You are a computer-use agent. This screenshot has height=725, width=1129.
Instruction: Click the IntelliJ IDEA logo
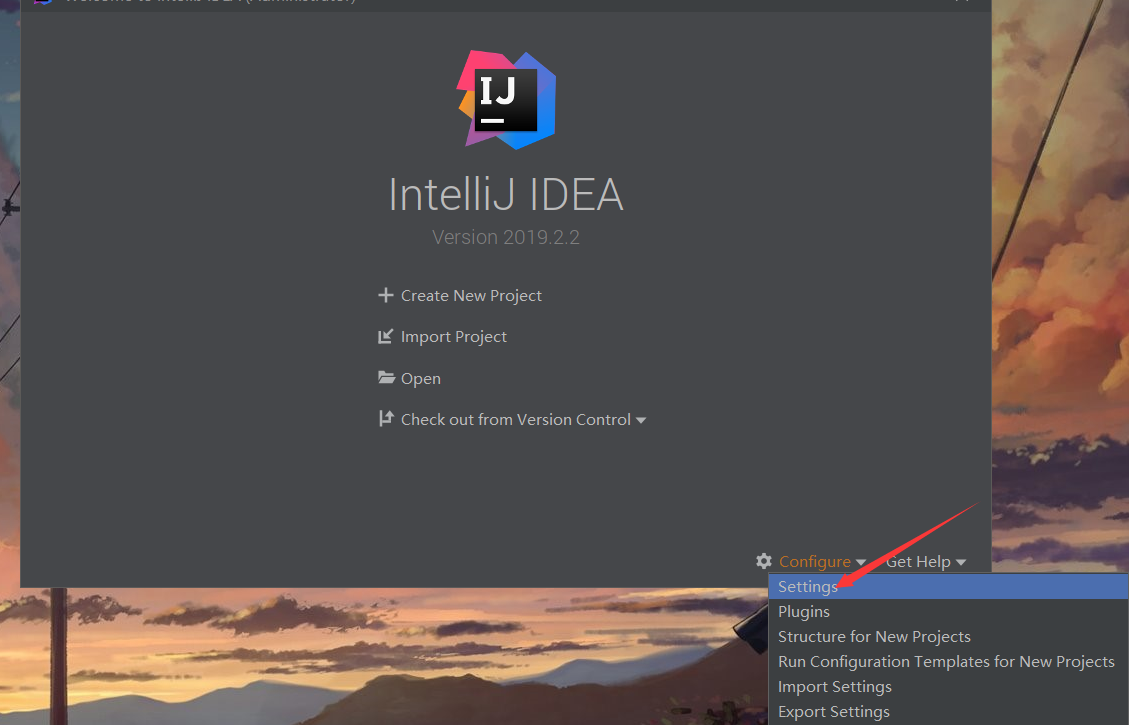pyautogui.click(x=506, y=99)
